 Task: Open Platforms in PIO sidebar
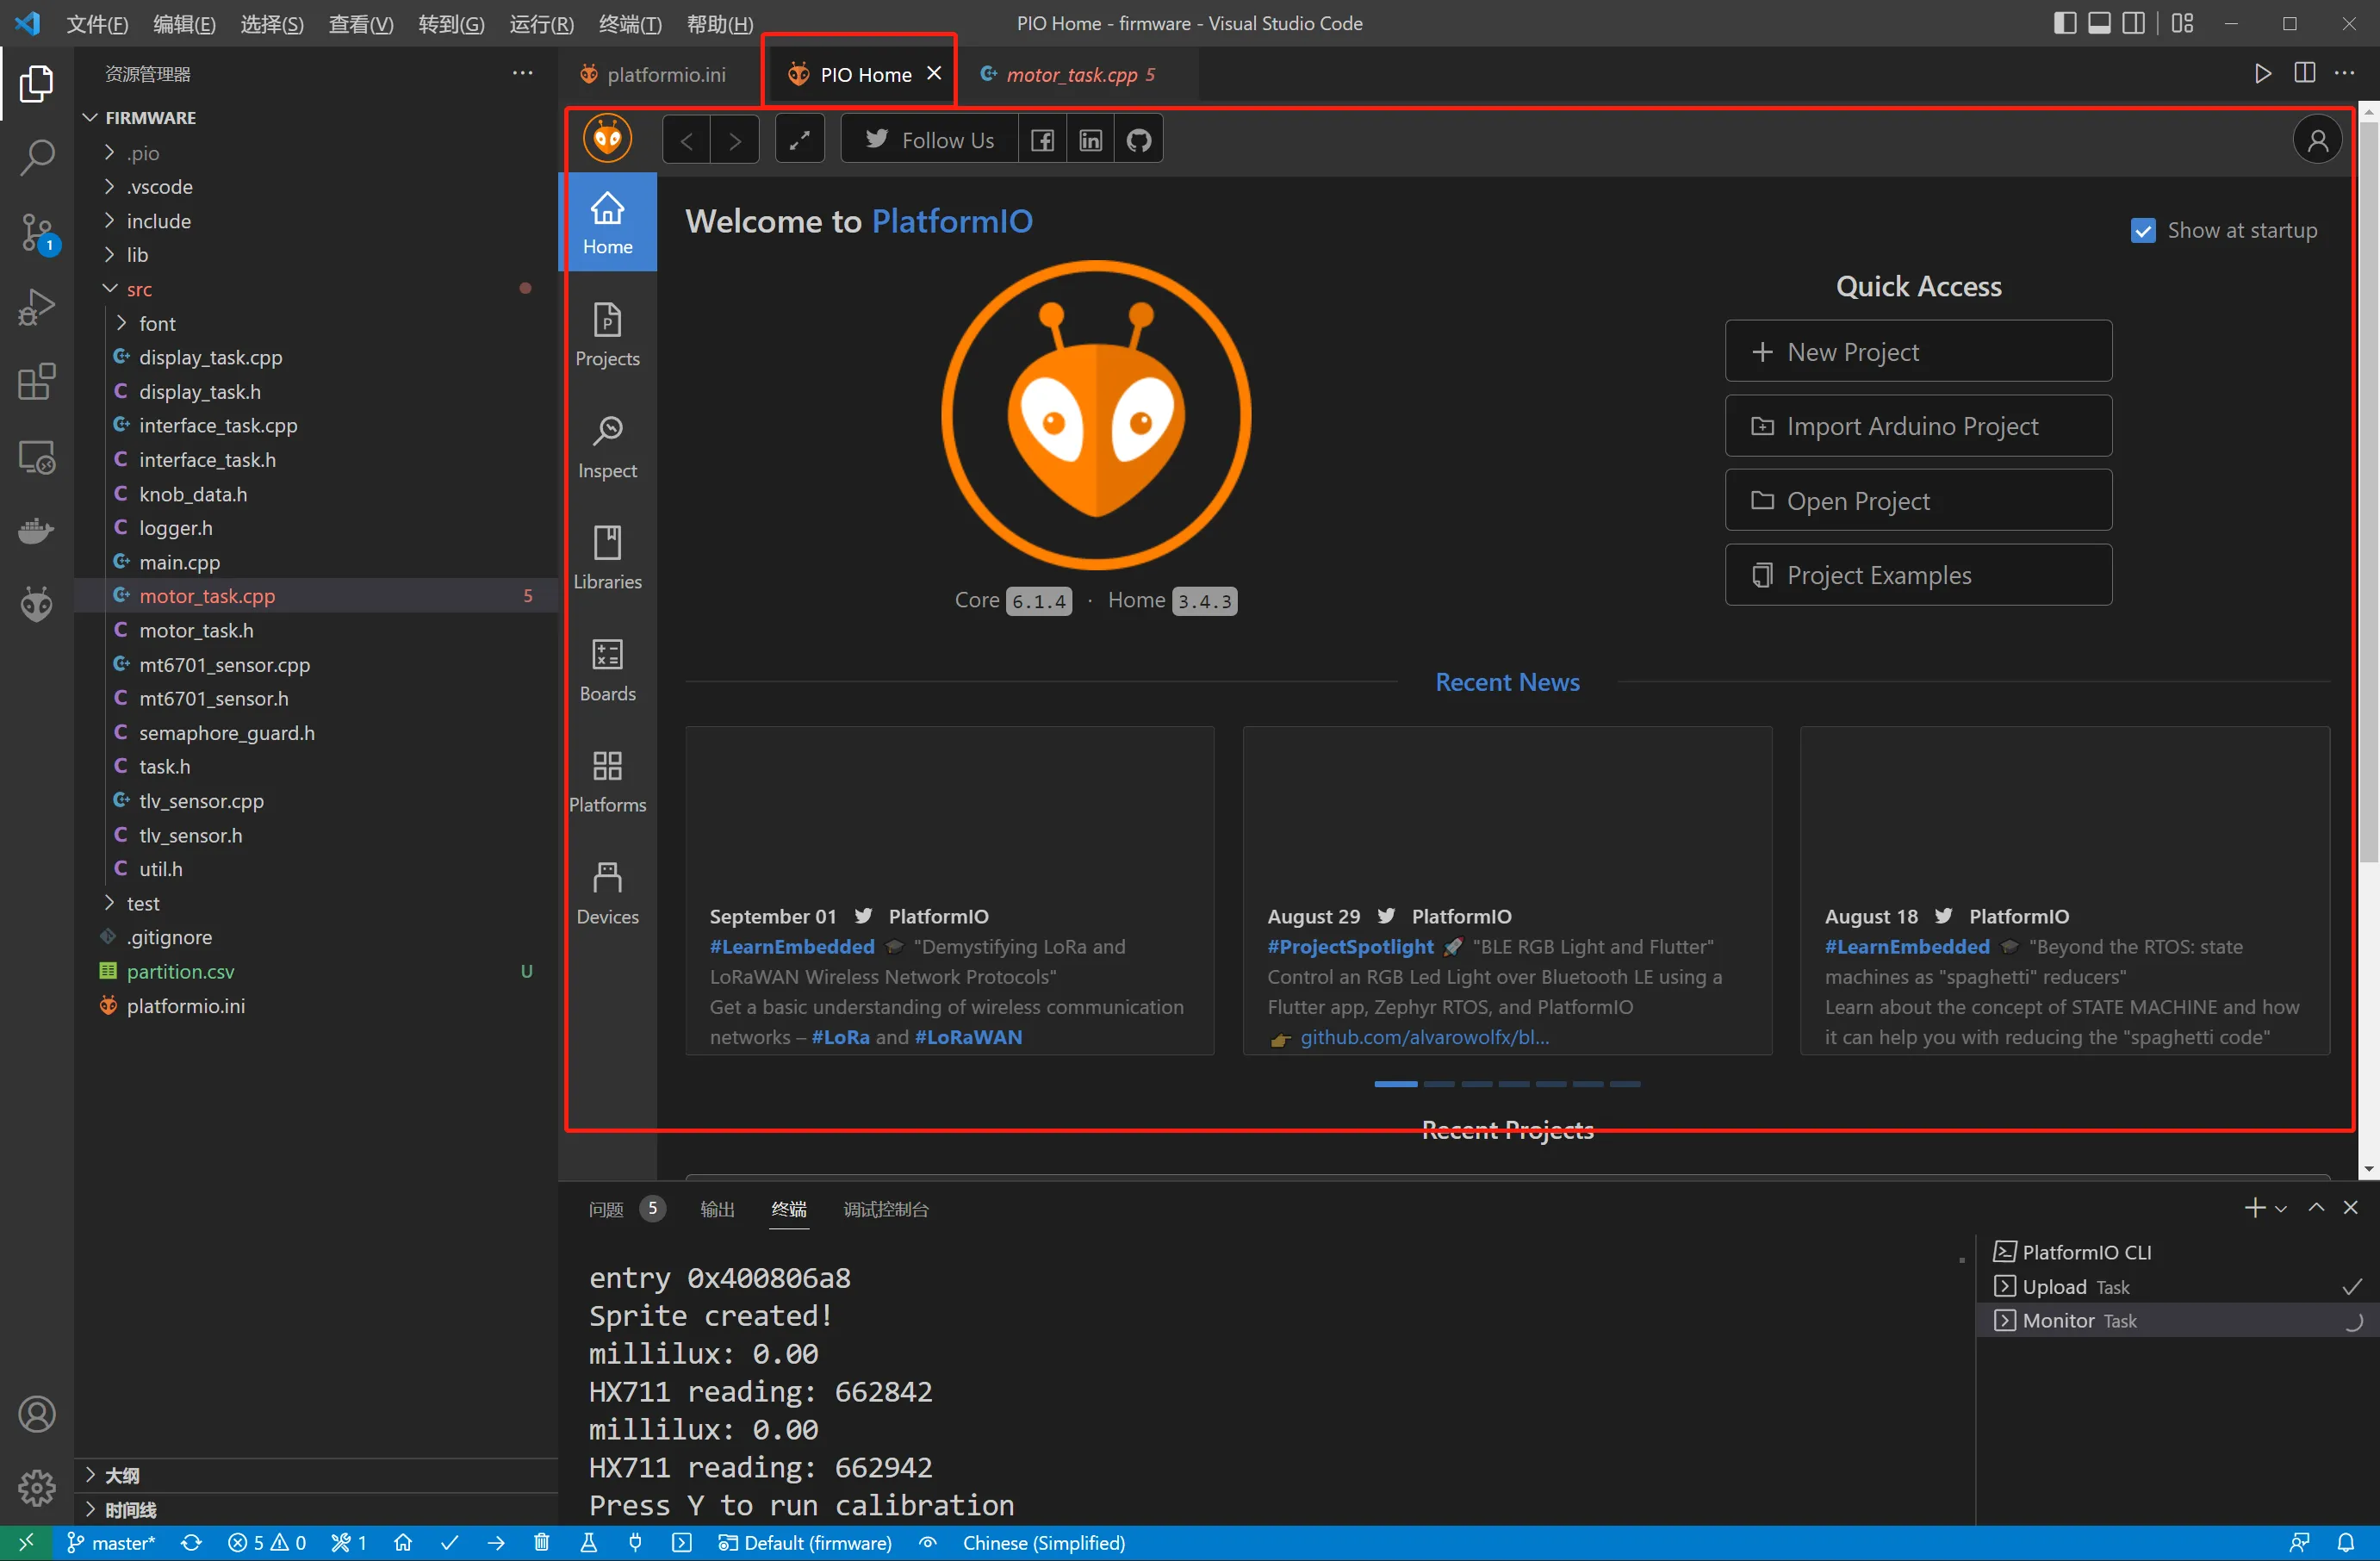coord(607,782)
